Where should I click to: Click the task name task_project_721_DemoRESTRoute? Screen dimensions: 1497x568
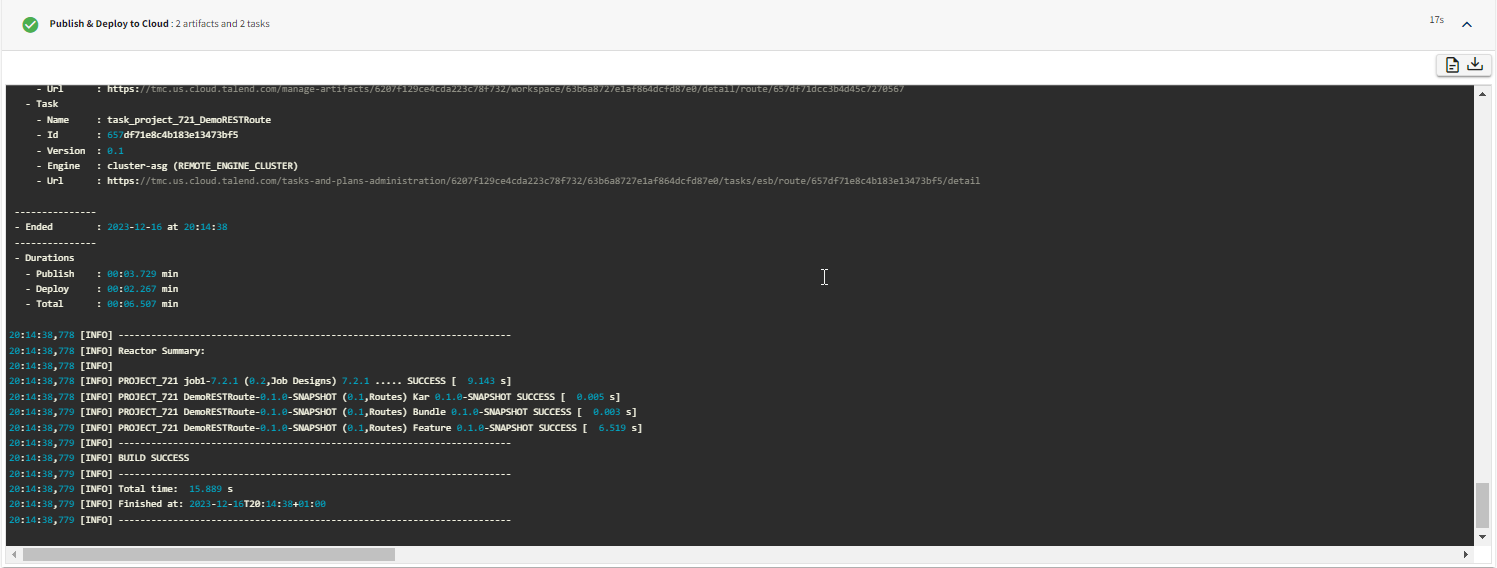(x=189, y=120)
